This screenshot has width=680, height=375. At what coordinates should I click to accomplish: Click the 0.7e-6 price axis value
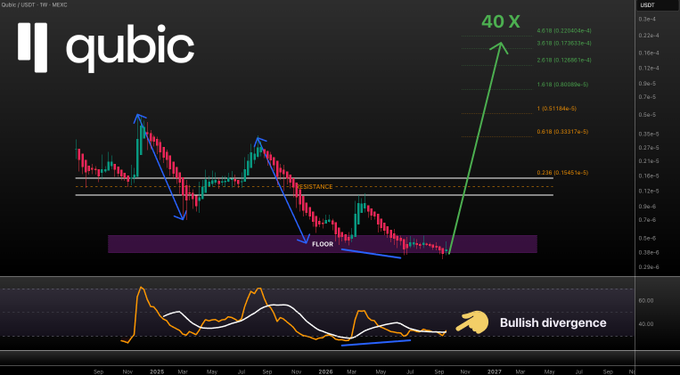647,220
